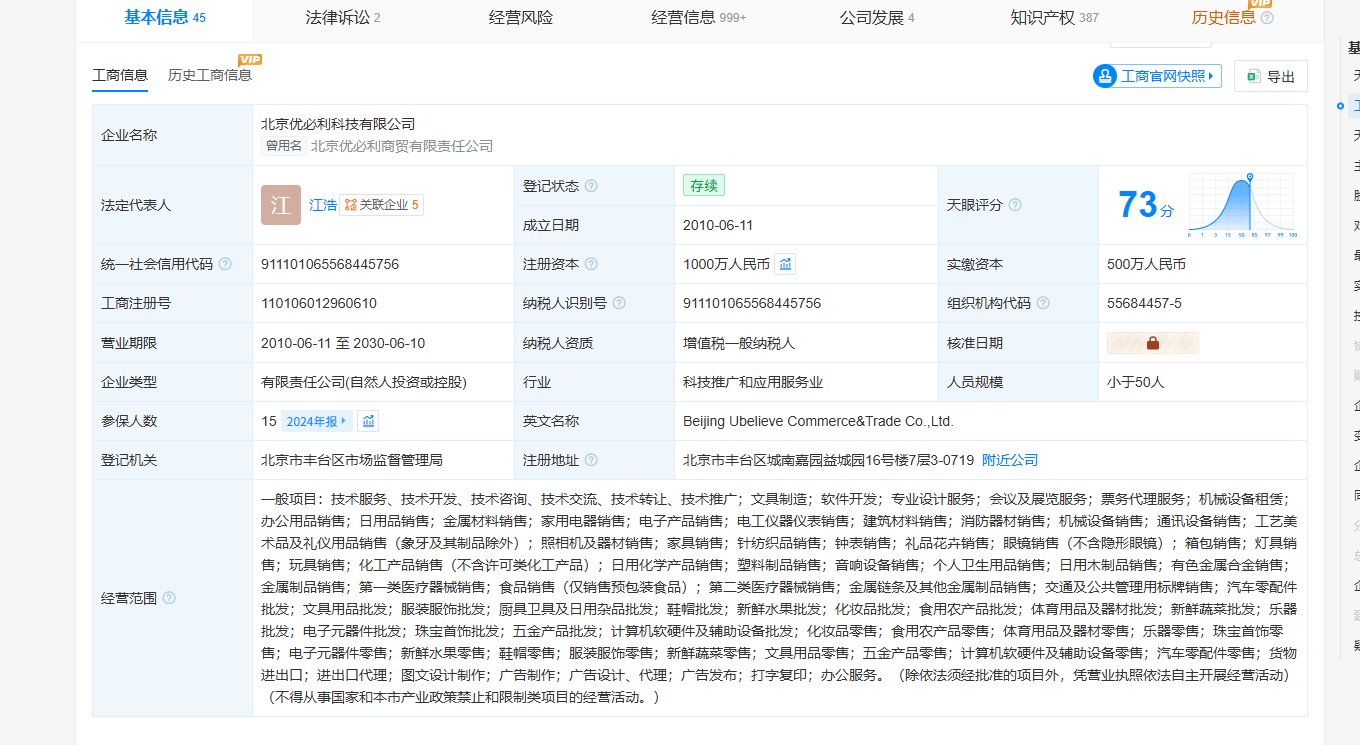Click the lock icon in 核准日期 row

[1152, 343]
